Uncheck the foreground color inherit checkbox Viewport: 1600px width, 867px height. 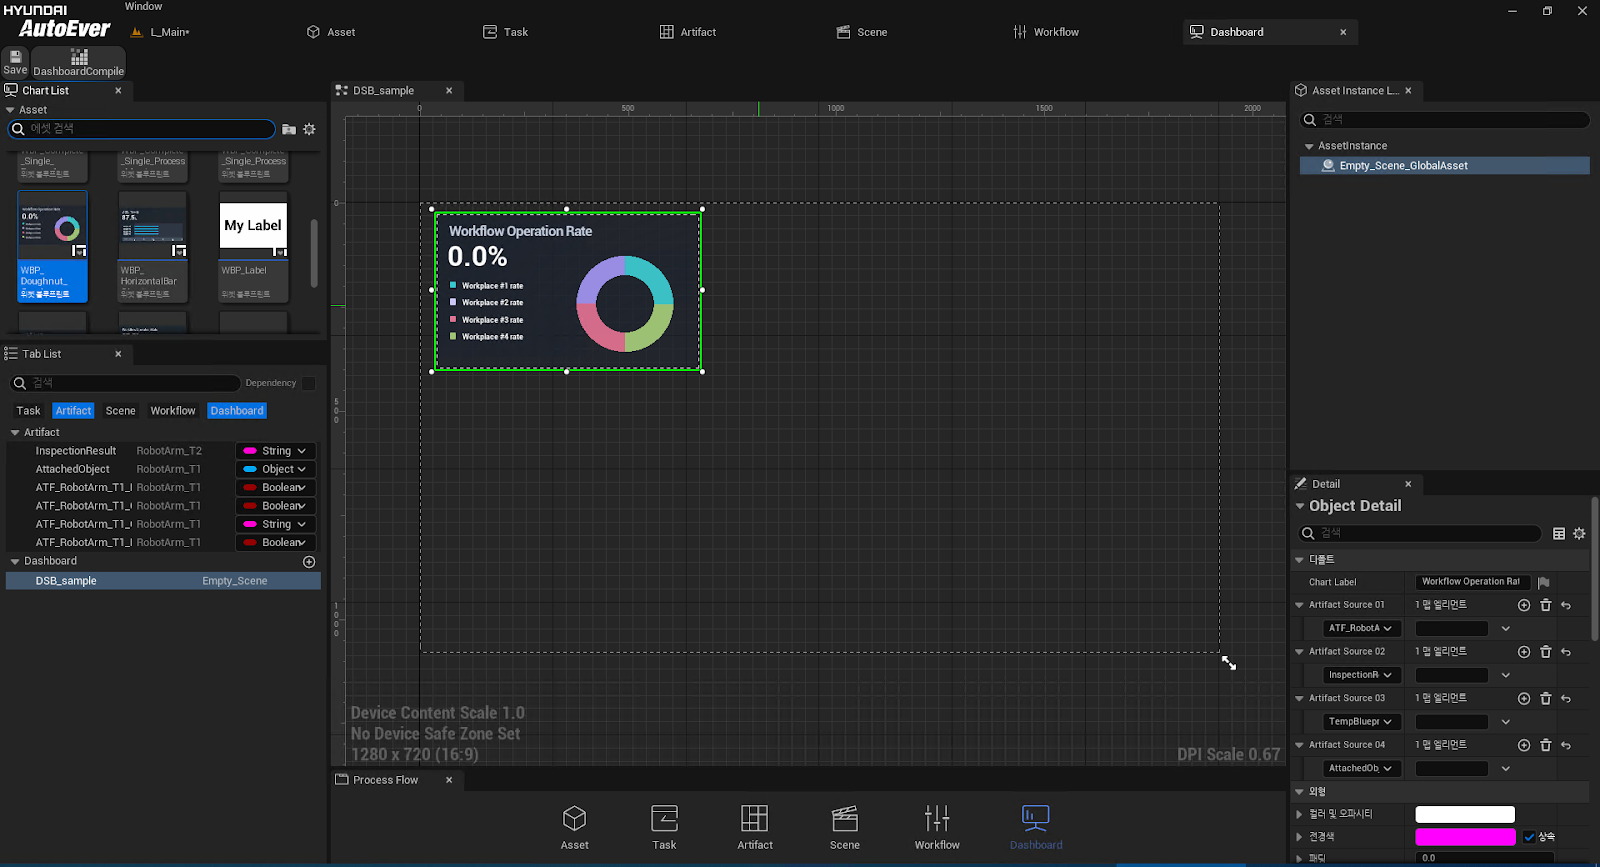click(1529, 837)
